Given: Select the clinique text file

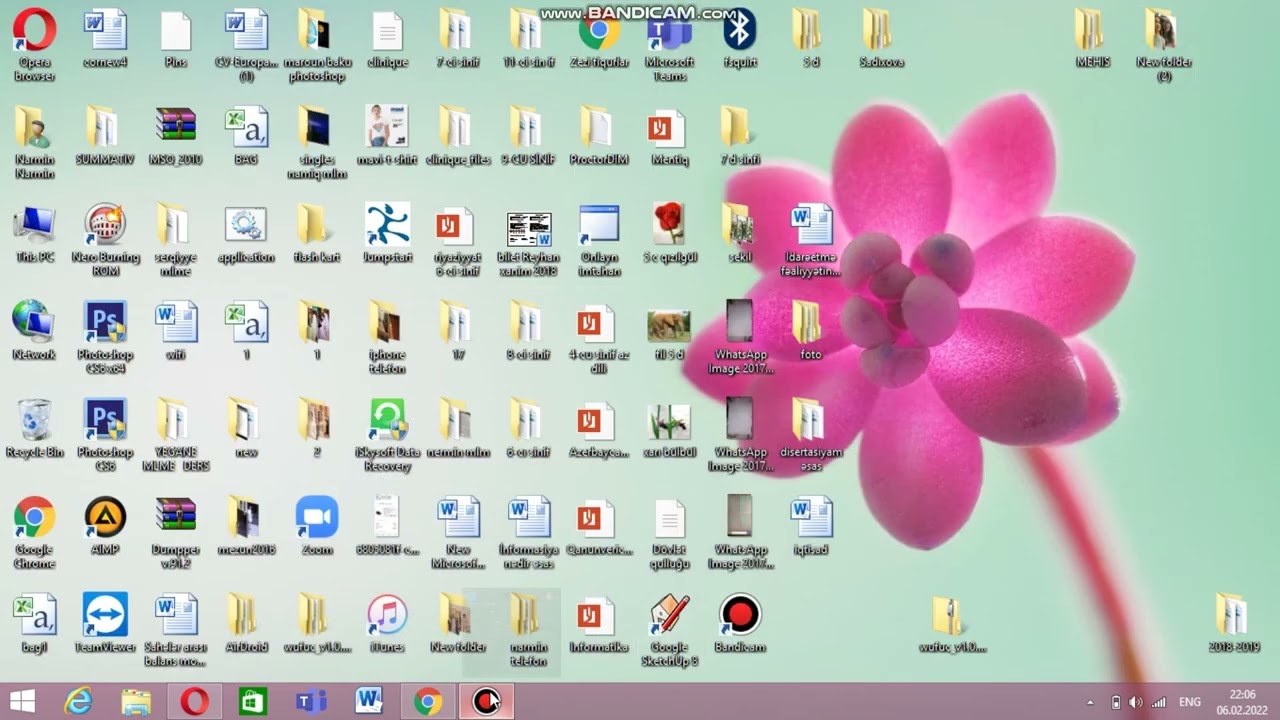Looking at the screenshot, I should [x=387, y=37].
